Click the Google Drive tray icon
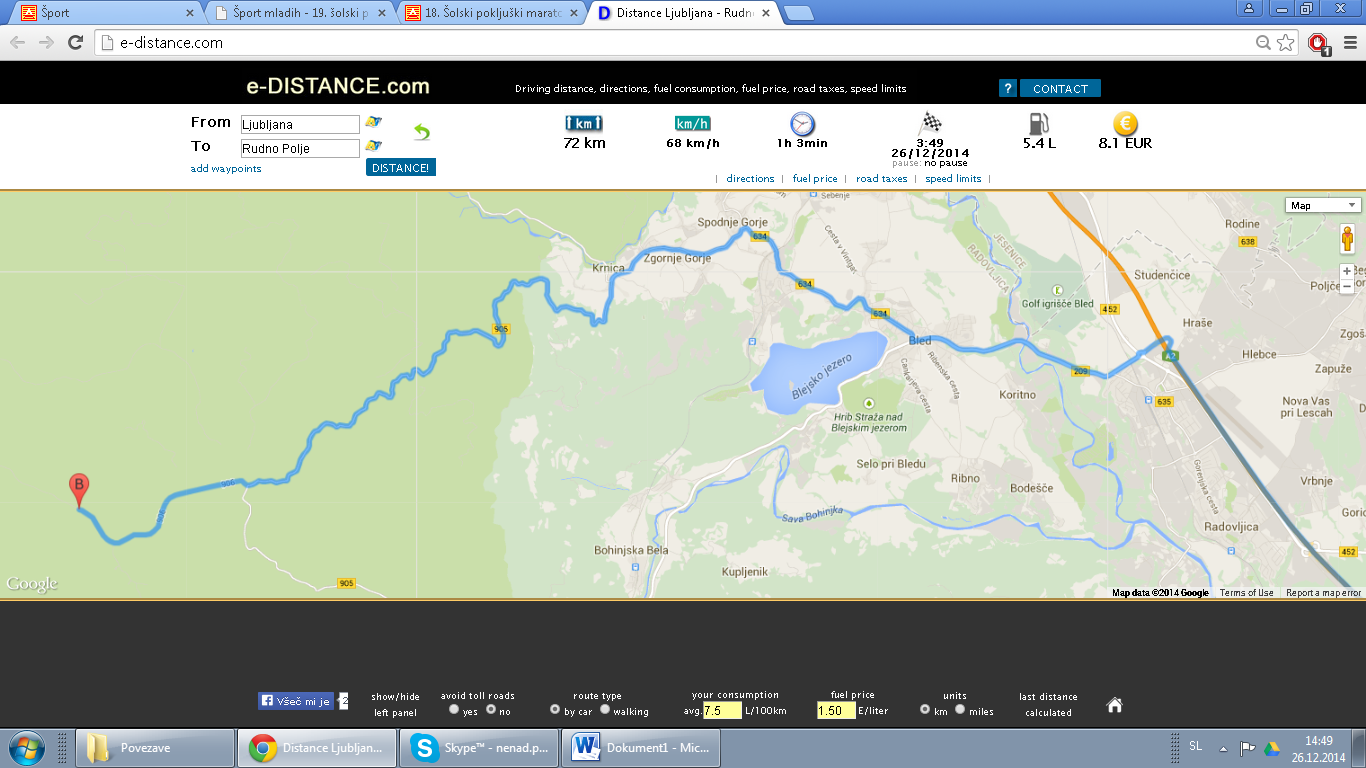Screen dimensions: 1366x768 (1272, 748)
